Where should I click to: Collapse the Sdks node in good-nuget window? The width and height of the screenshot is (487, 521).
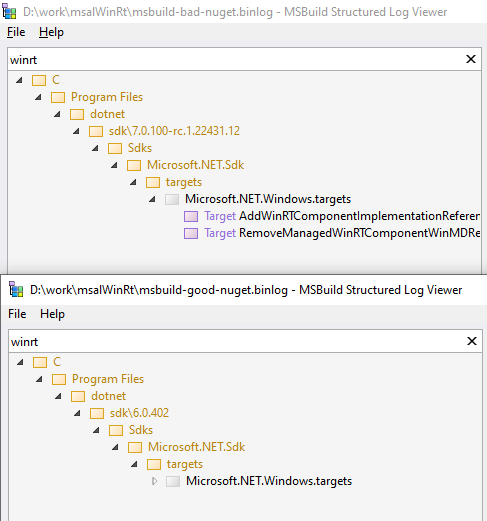(97, 430)
